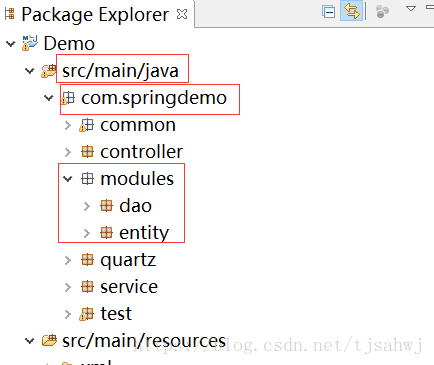434x365 pixels.
Task: Click the Collapse All toolbar icon
Action: (x=328, y=12)
